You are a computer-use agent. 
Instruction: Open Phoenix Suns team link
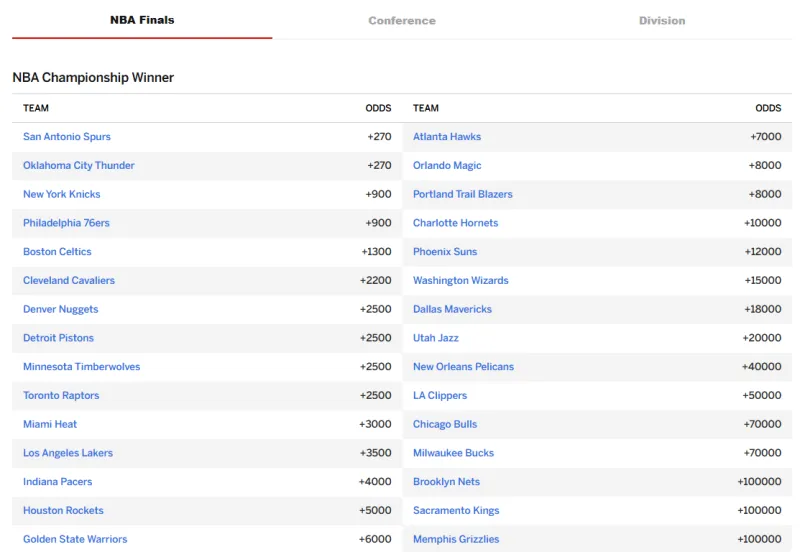(x=445, y=252)
